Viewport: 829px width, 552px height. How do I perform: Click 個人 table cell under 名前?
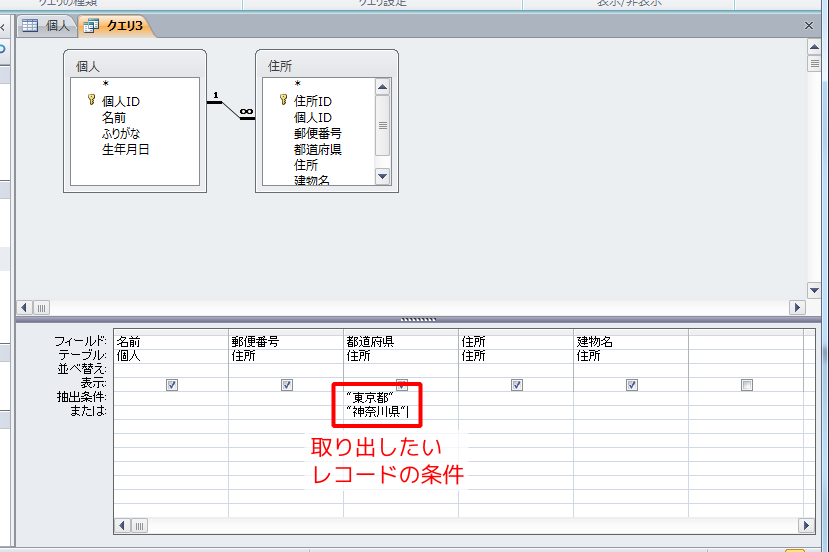pos(171,356)
